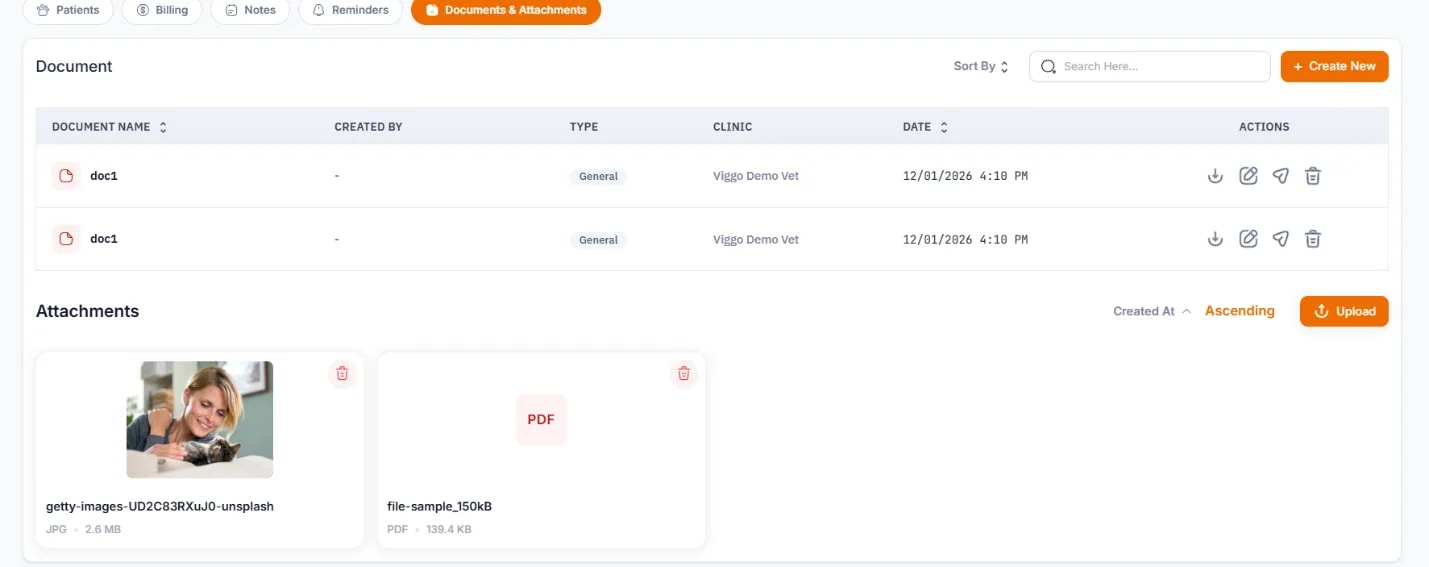
Task: Click the TYPE column header
Action: 584,127
